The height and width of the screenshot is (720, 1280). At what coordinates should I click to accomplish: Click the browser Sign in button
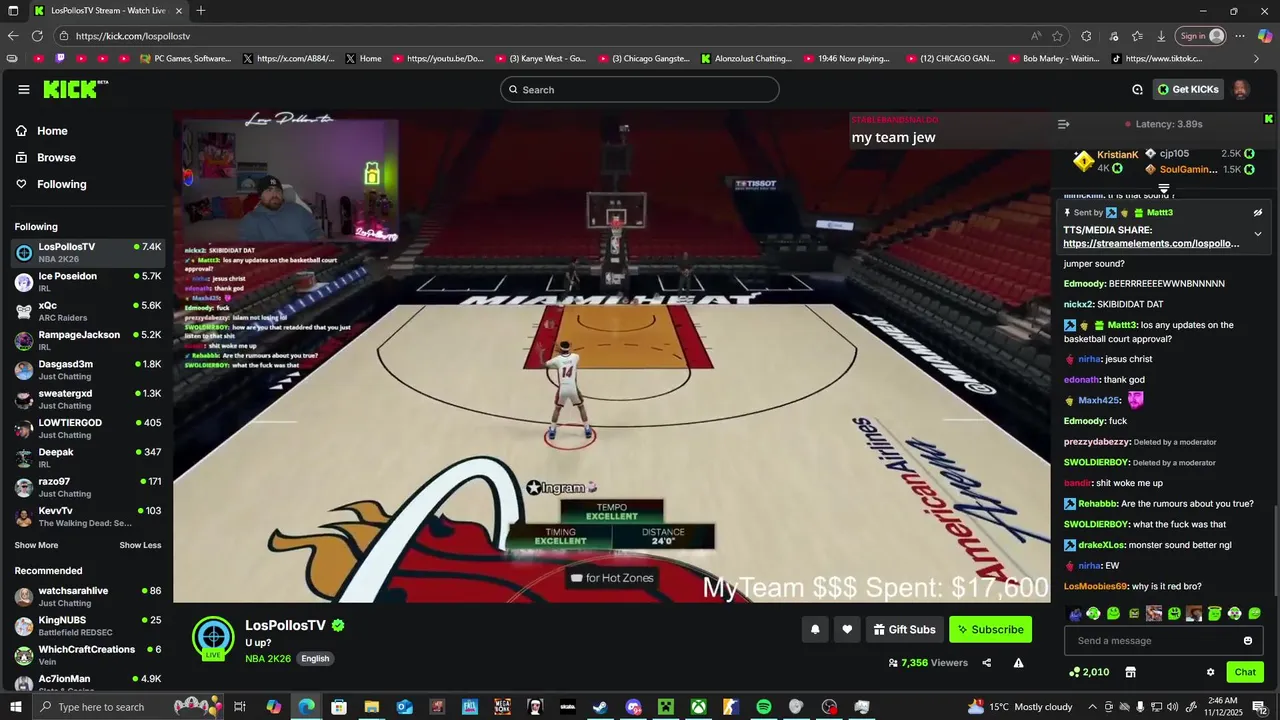pos(1200,36)
